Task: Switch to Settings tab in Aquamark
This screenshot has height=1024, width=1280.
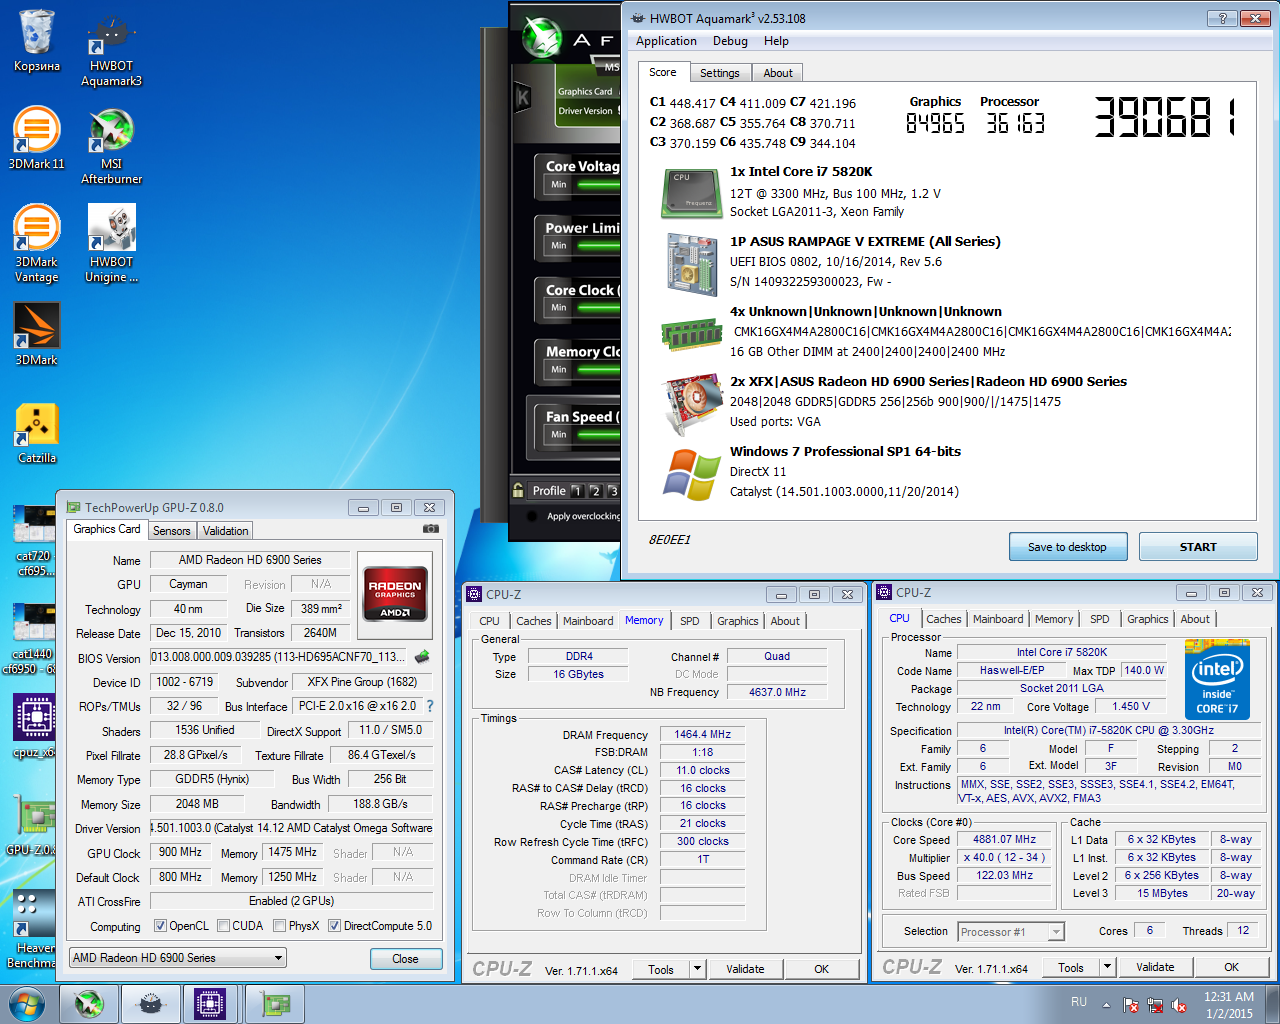Action: 720,73
